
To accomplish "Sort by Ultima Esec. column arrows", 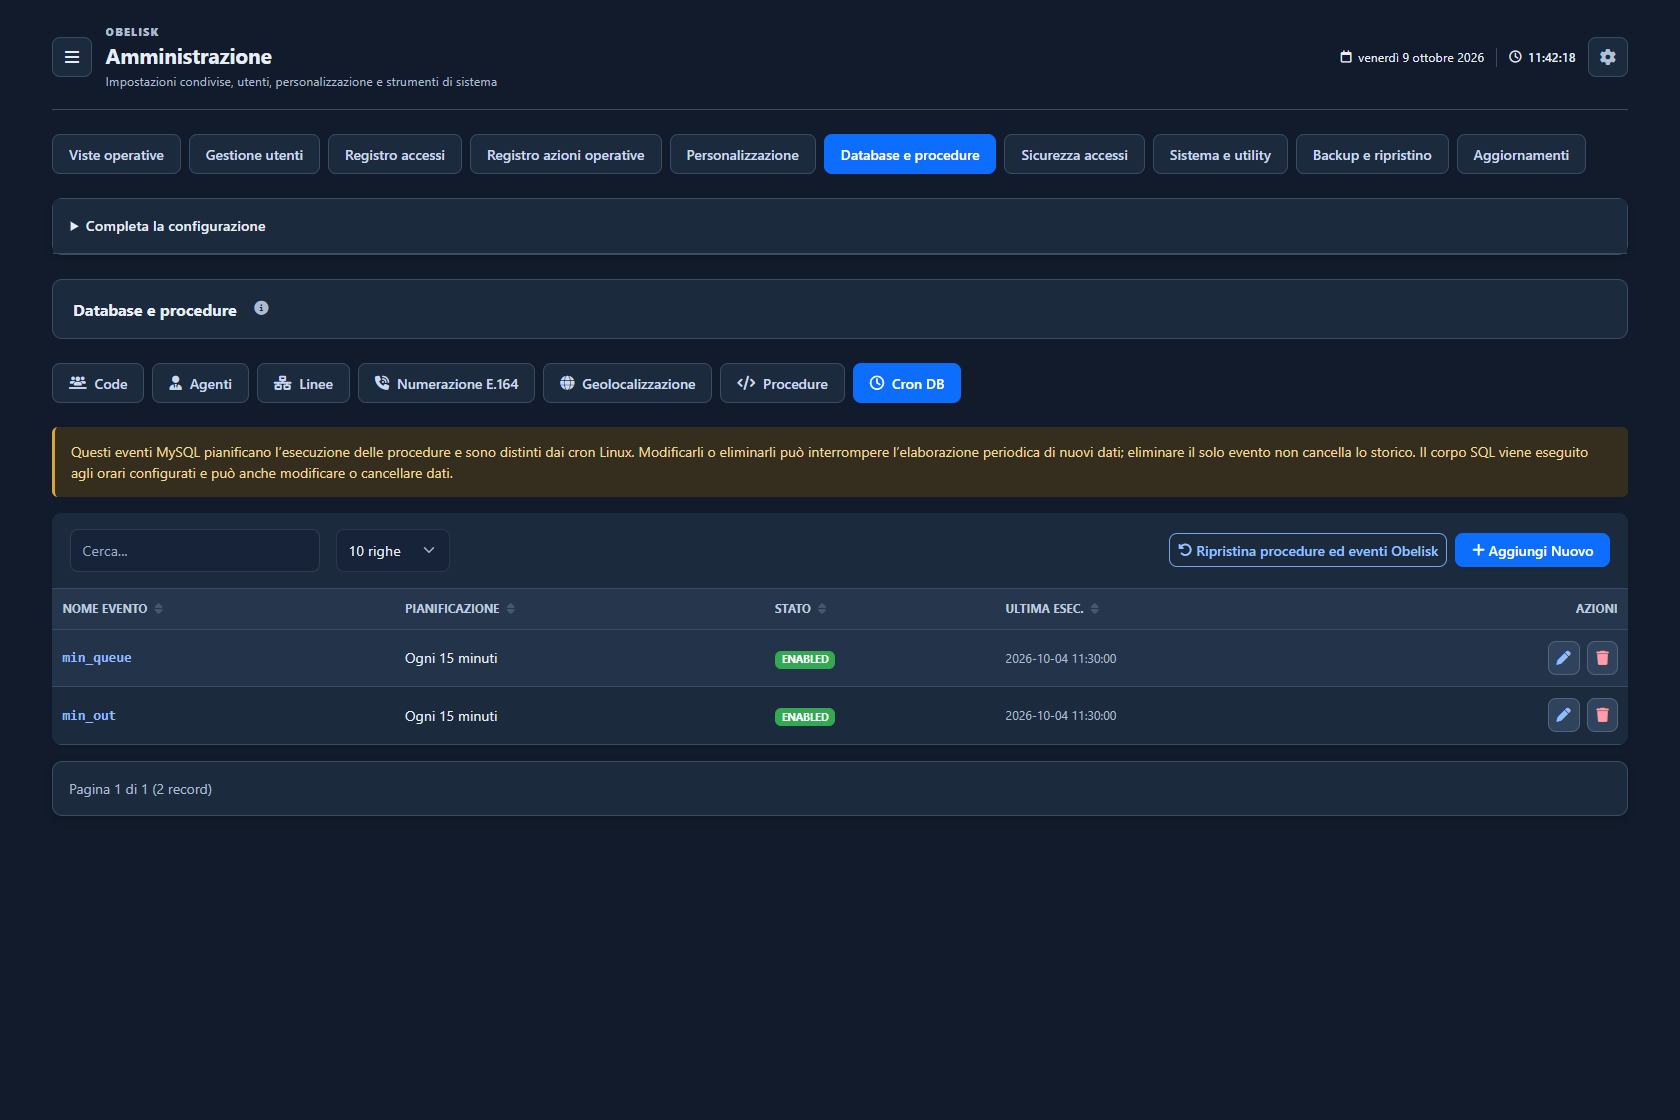I will [1095, 609].
